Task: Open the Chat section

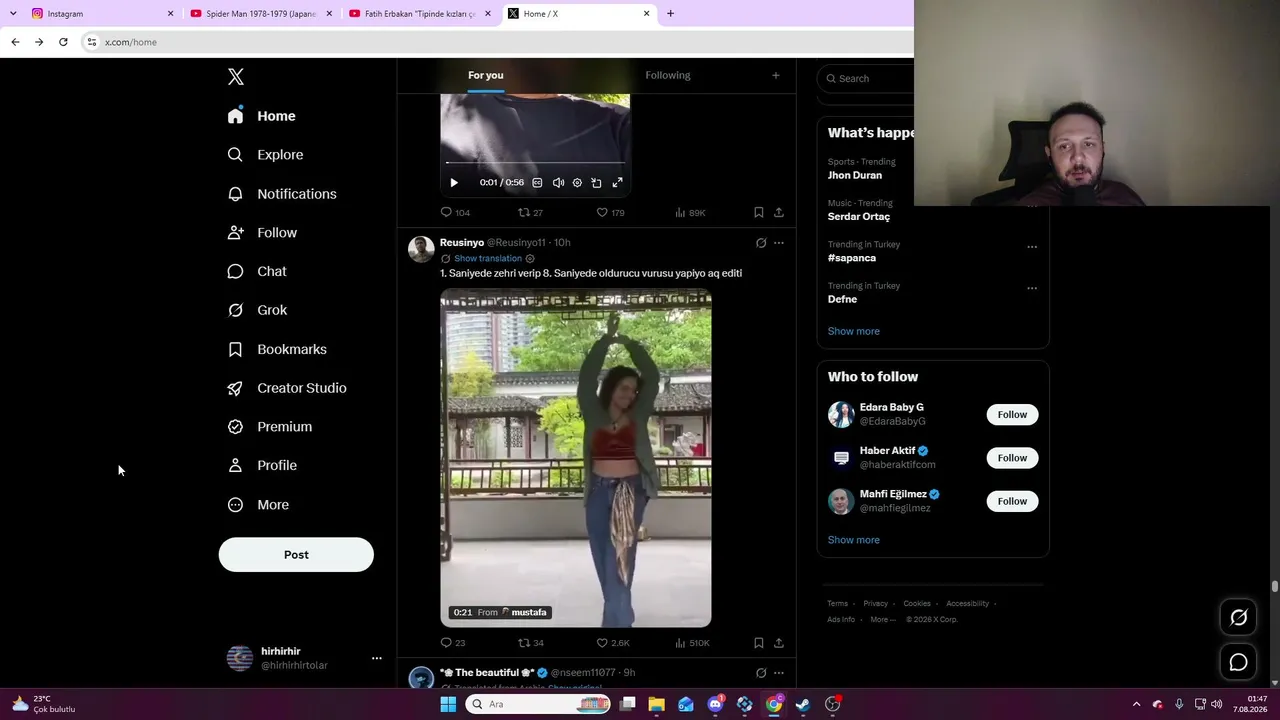Action: click(257, 271)
